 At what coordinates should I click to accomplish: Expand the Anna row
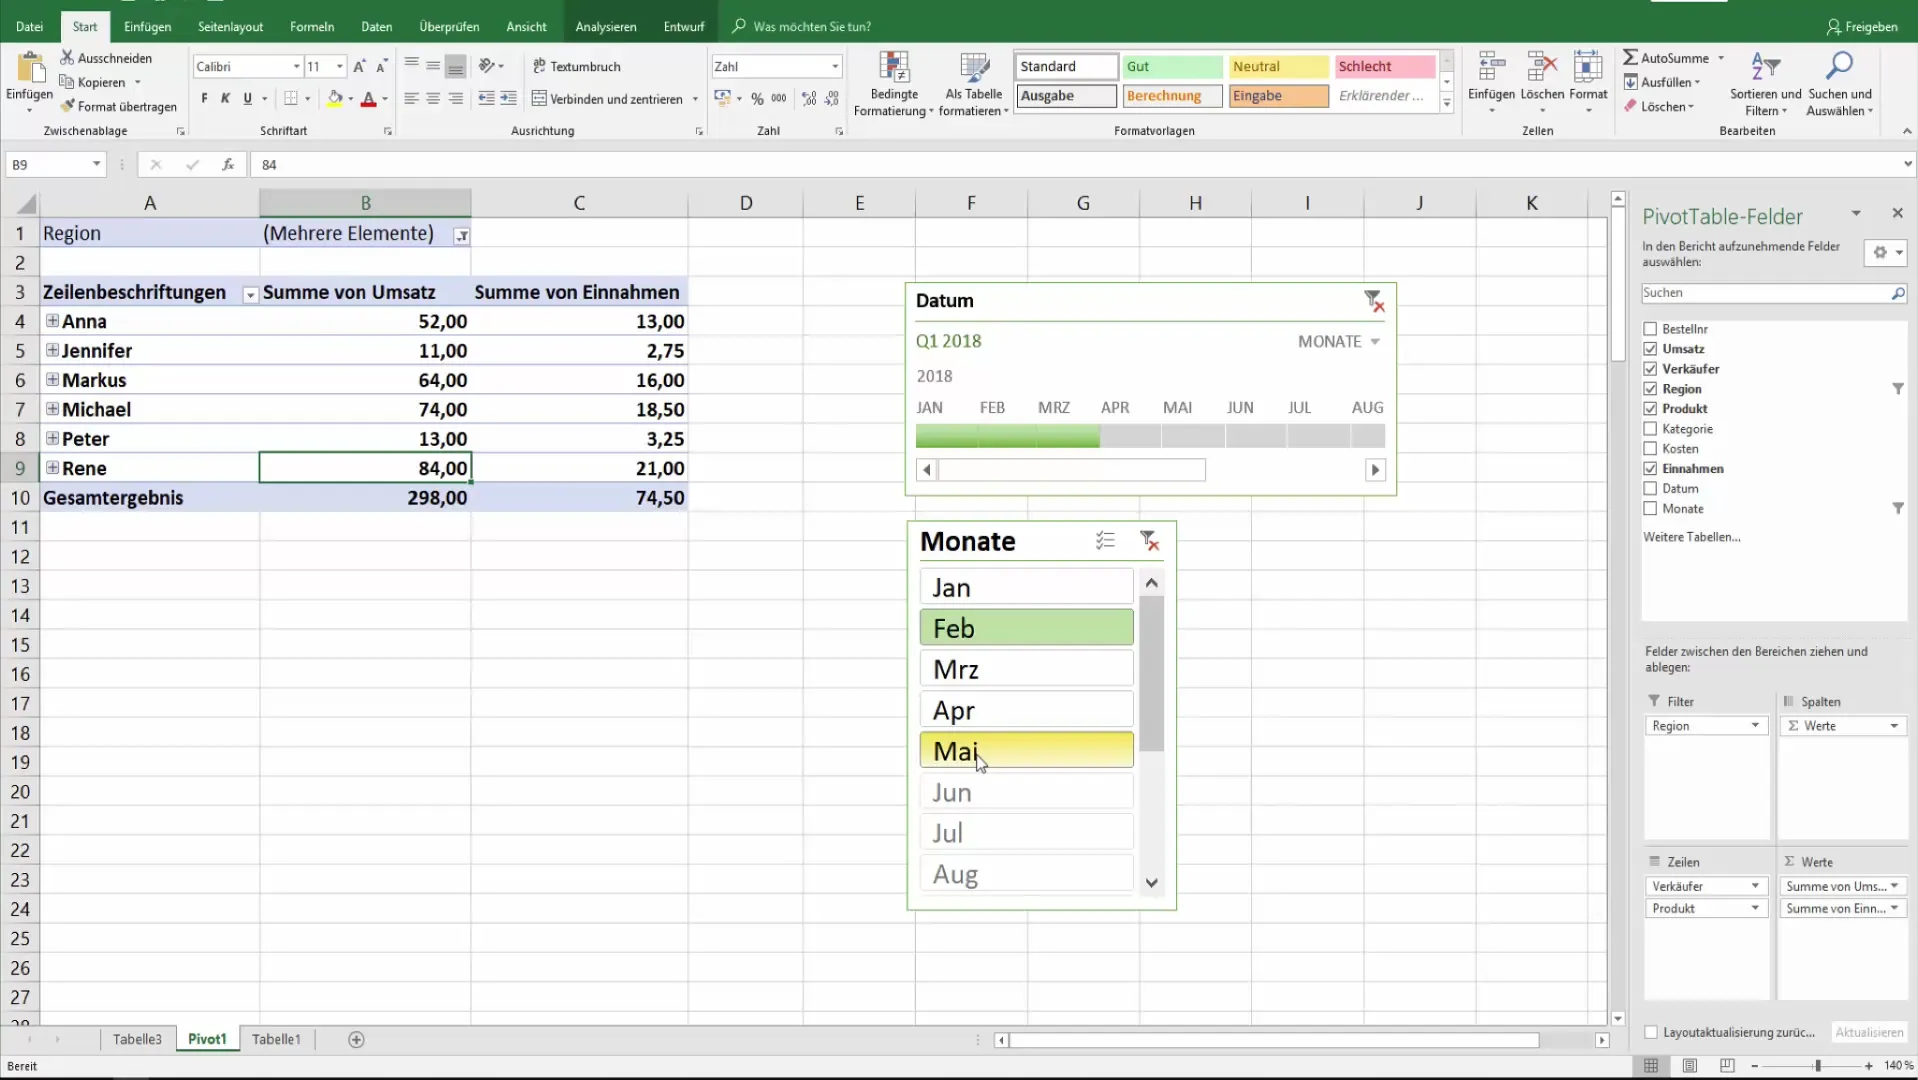[x=52, y=321]
